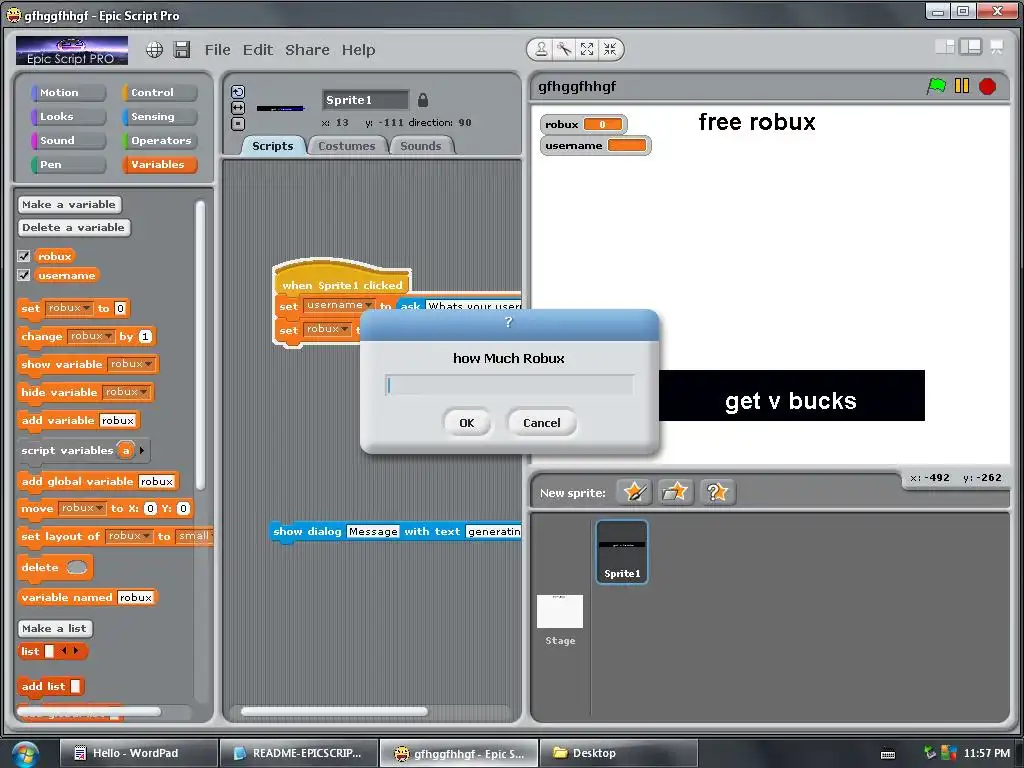This screenshot has width=1024, height=768.
Task: Select the Looks block category
Action: coord(68,116)
